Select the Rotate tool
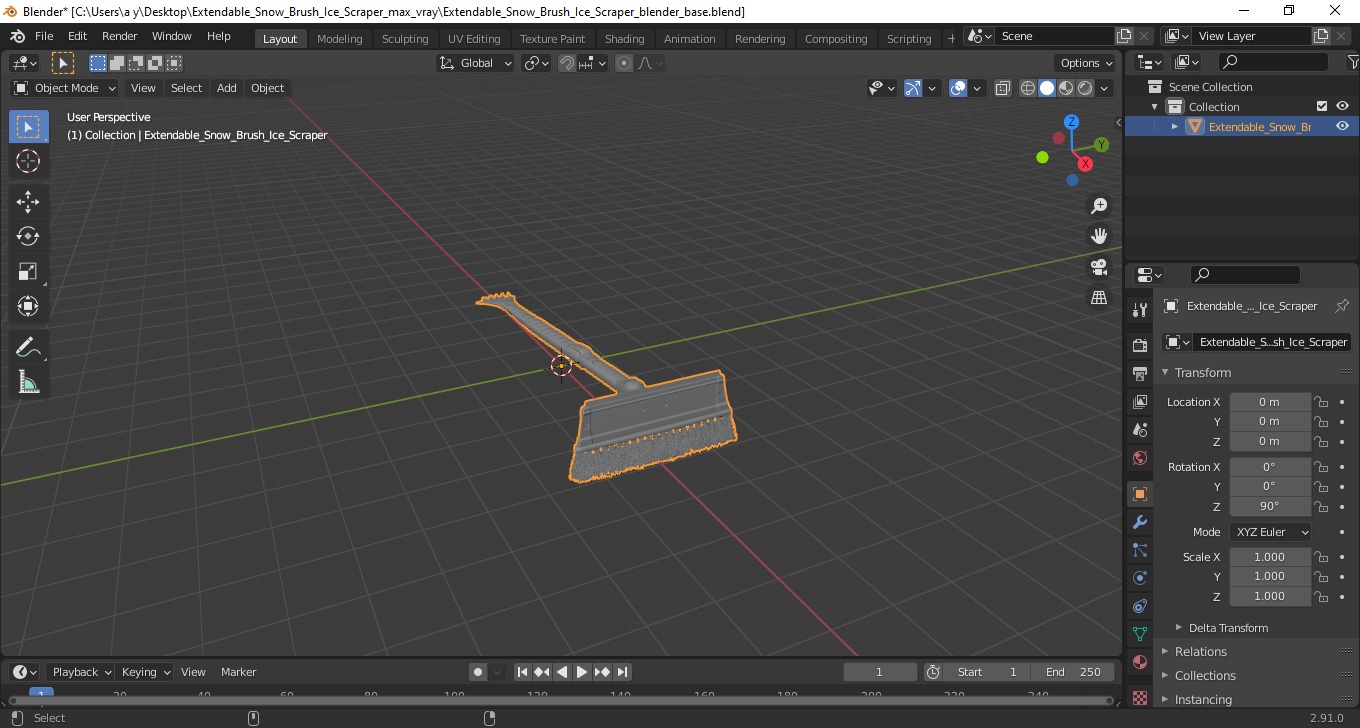This screenshot has height=728, width=1360. click(x=28, y=236)
